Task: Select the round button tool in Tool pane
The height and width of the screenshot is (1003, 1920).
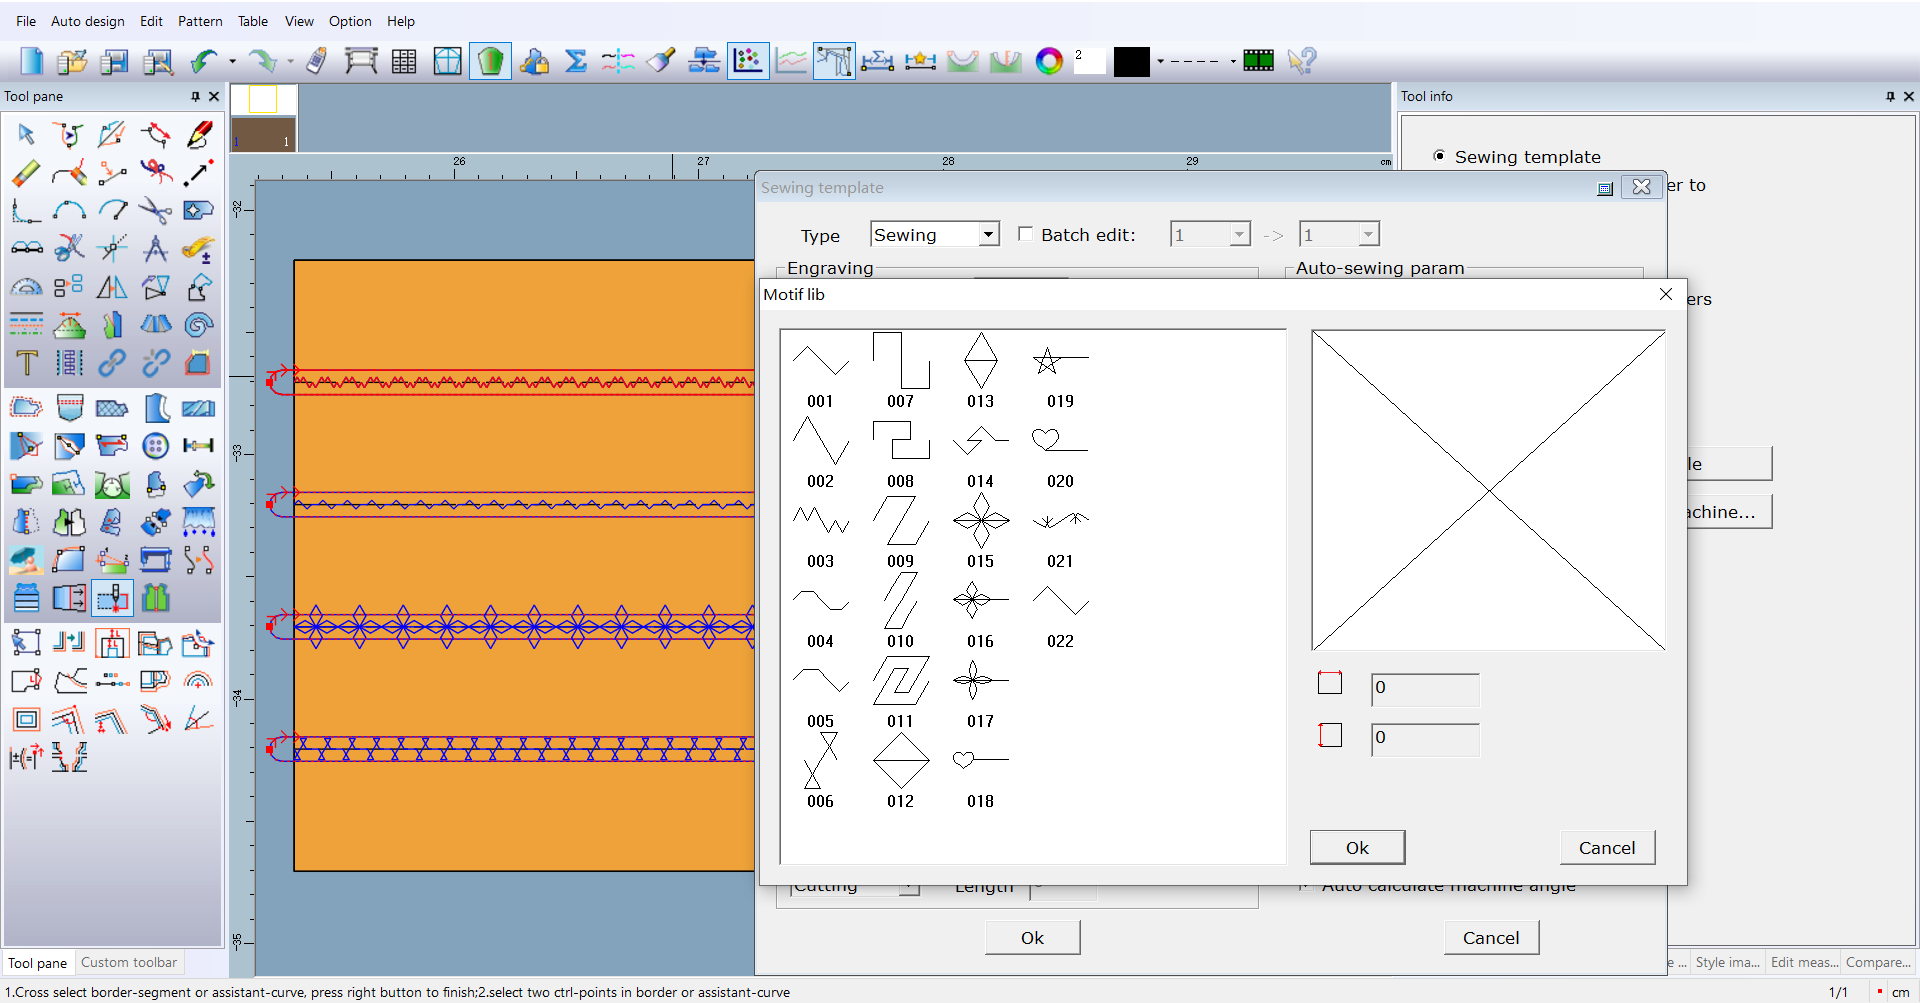Action: coord(155,445)
